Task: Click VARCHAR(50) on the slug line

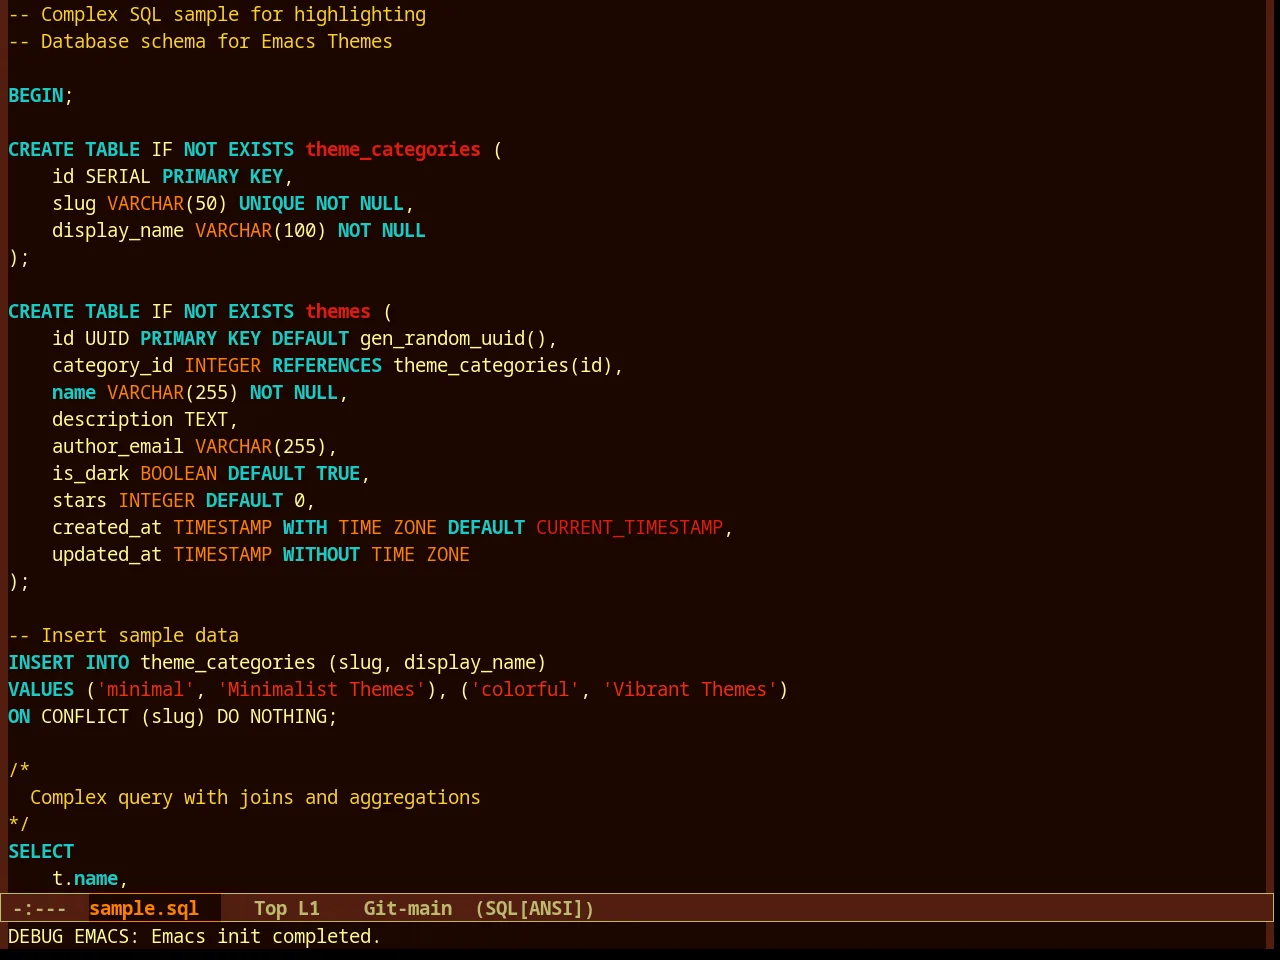Action: tap(167, 203)
